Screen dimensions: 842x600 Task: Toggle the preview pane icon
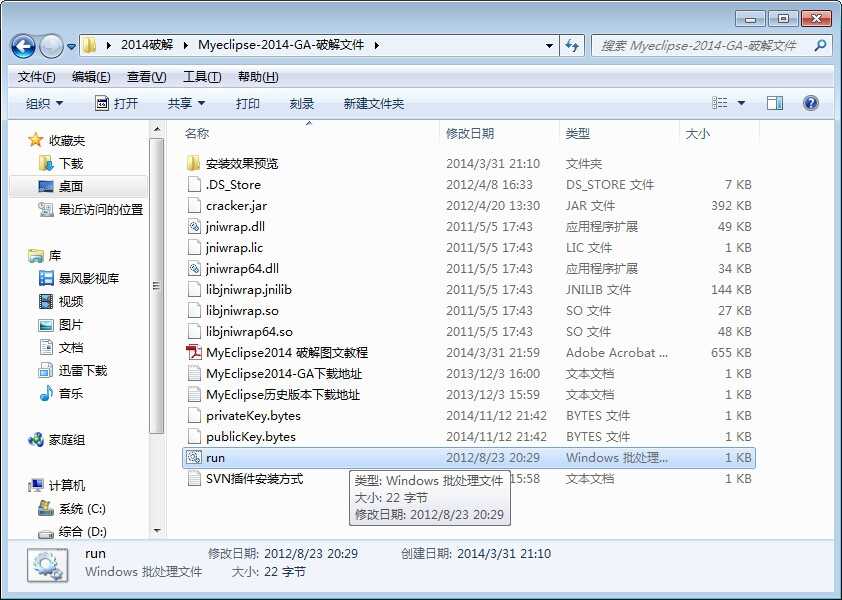(775, 103)
